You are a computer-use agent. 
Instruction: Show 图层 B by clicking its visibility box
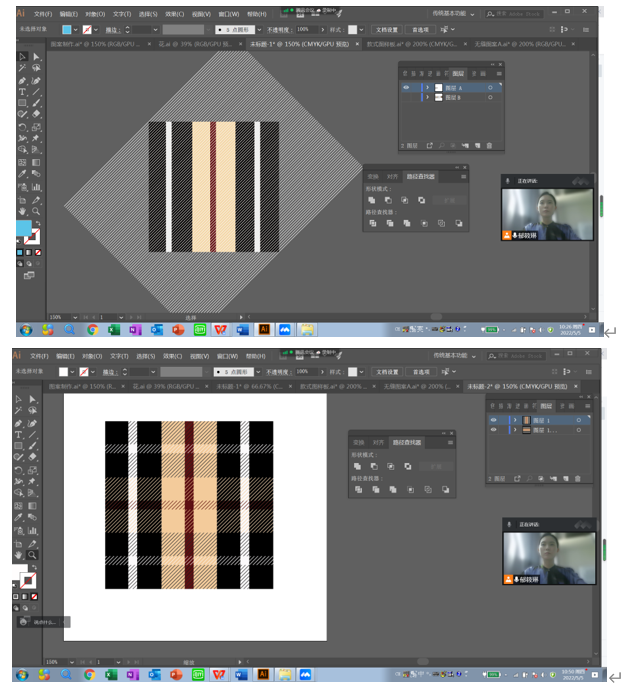click(406, 99)
